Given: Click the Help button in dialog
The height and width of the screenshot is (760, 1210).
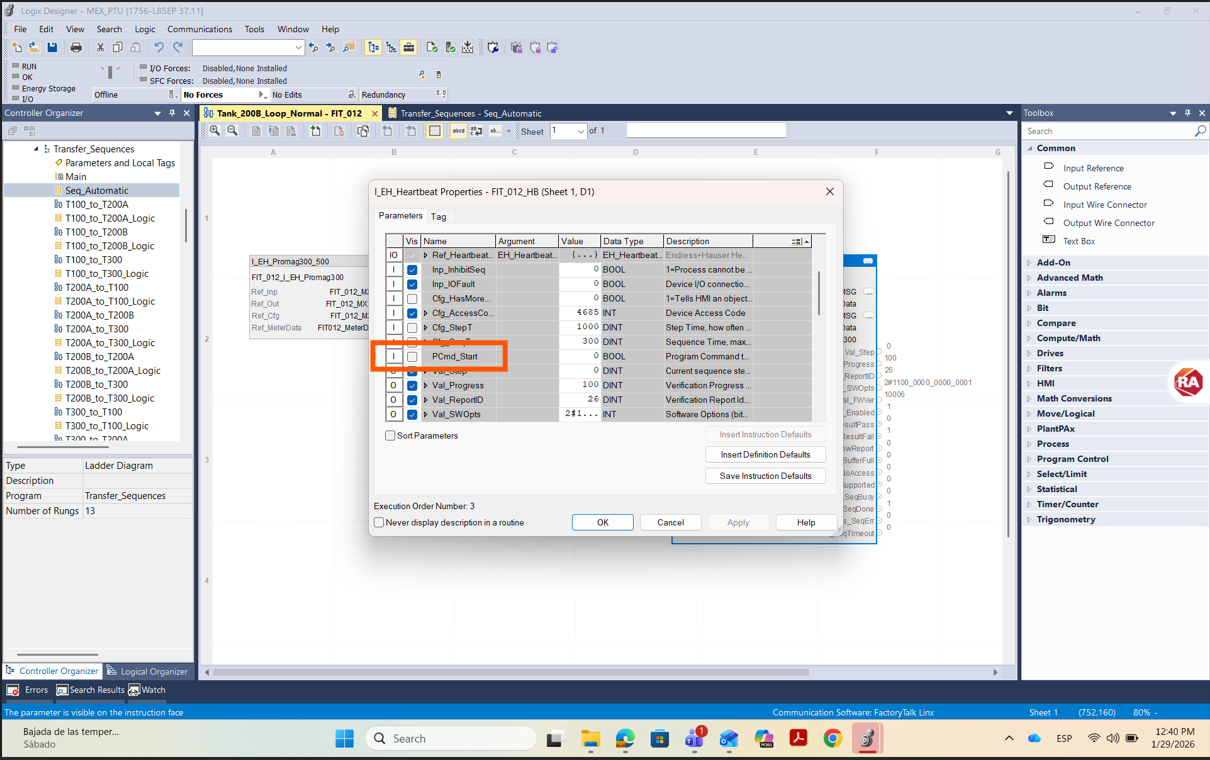Looking at the screenshot, I should pos(806,523).
